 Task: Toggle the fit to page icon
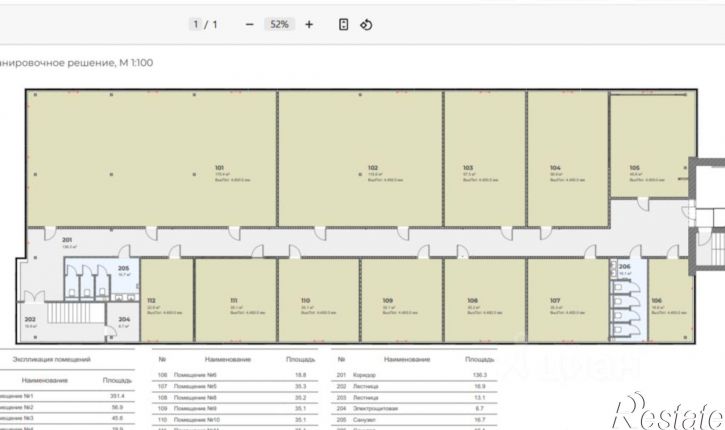pos(343,24)
